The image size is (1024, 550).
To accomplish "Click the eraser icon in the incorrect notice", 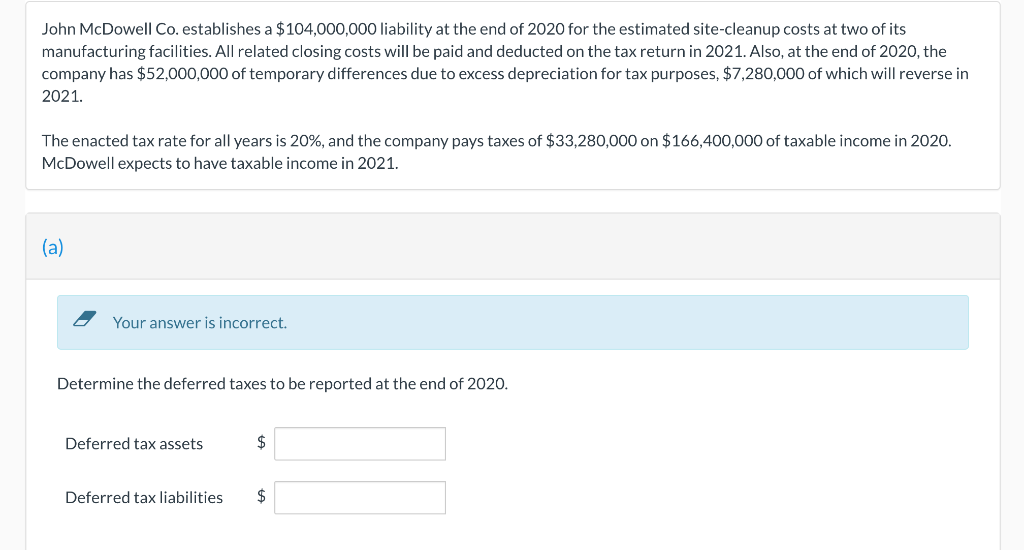I will 84,319.
